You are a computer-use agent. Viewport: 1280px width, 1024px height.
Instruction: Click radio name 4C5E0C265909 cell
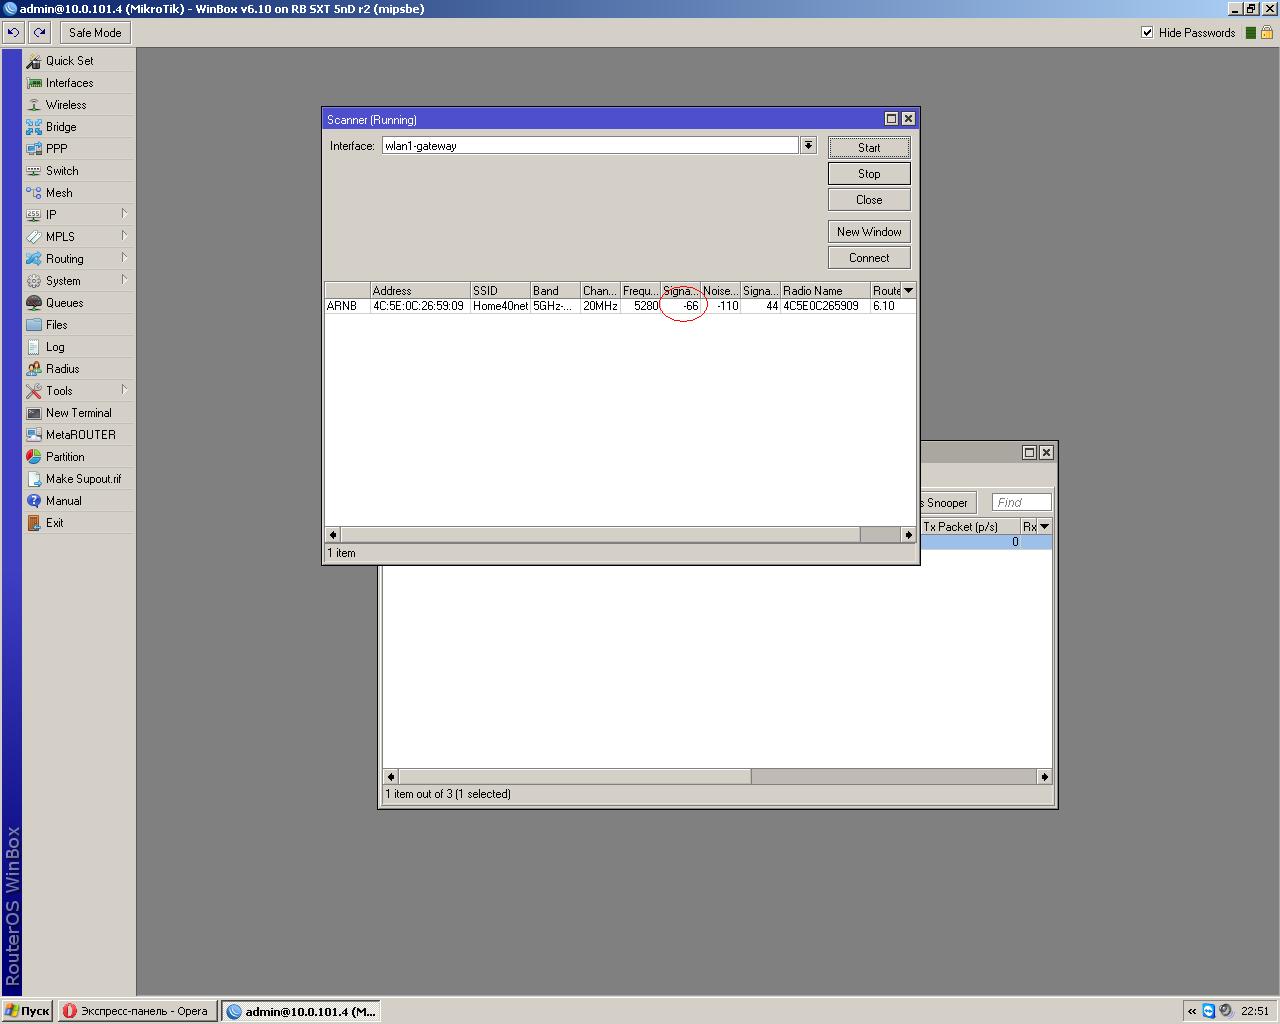[825, 306]
